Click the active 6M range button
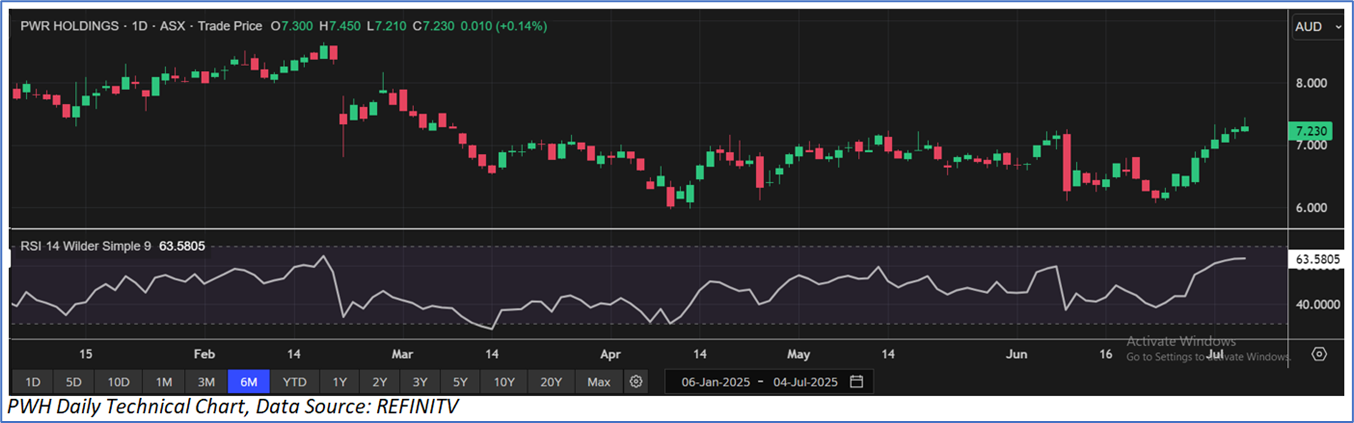 [x=249, y=382]
